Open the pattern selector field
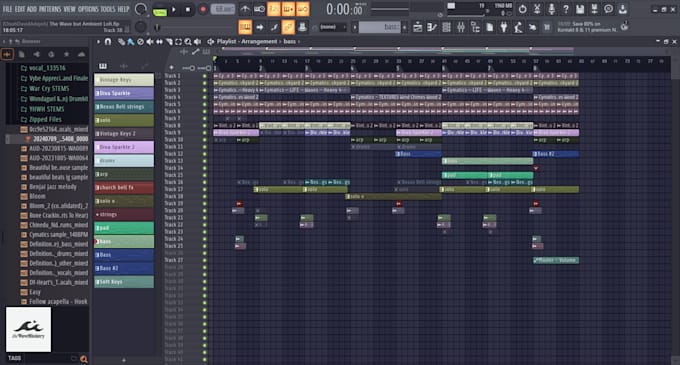This screenshot has width=680, height=365. (x=380, y=27)
